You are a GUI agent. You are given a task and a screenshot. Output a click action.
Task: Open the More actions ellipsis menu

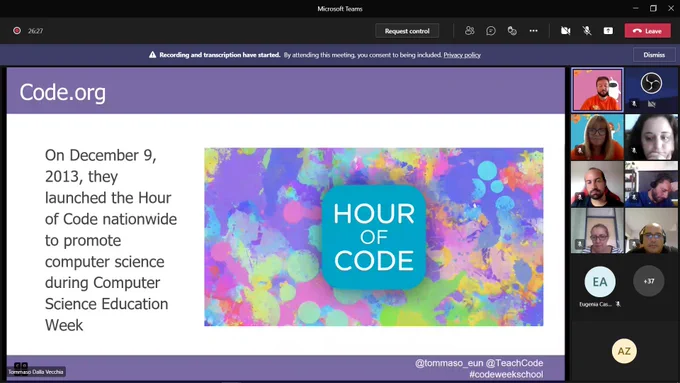click(533, 31)
